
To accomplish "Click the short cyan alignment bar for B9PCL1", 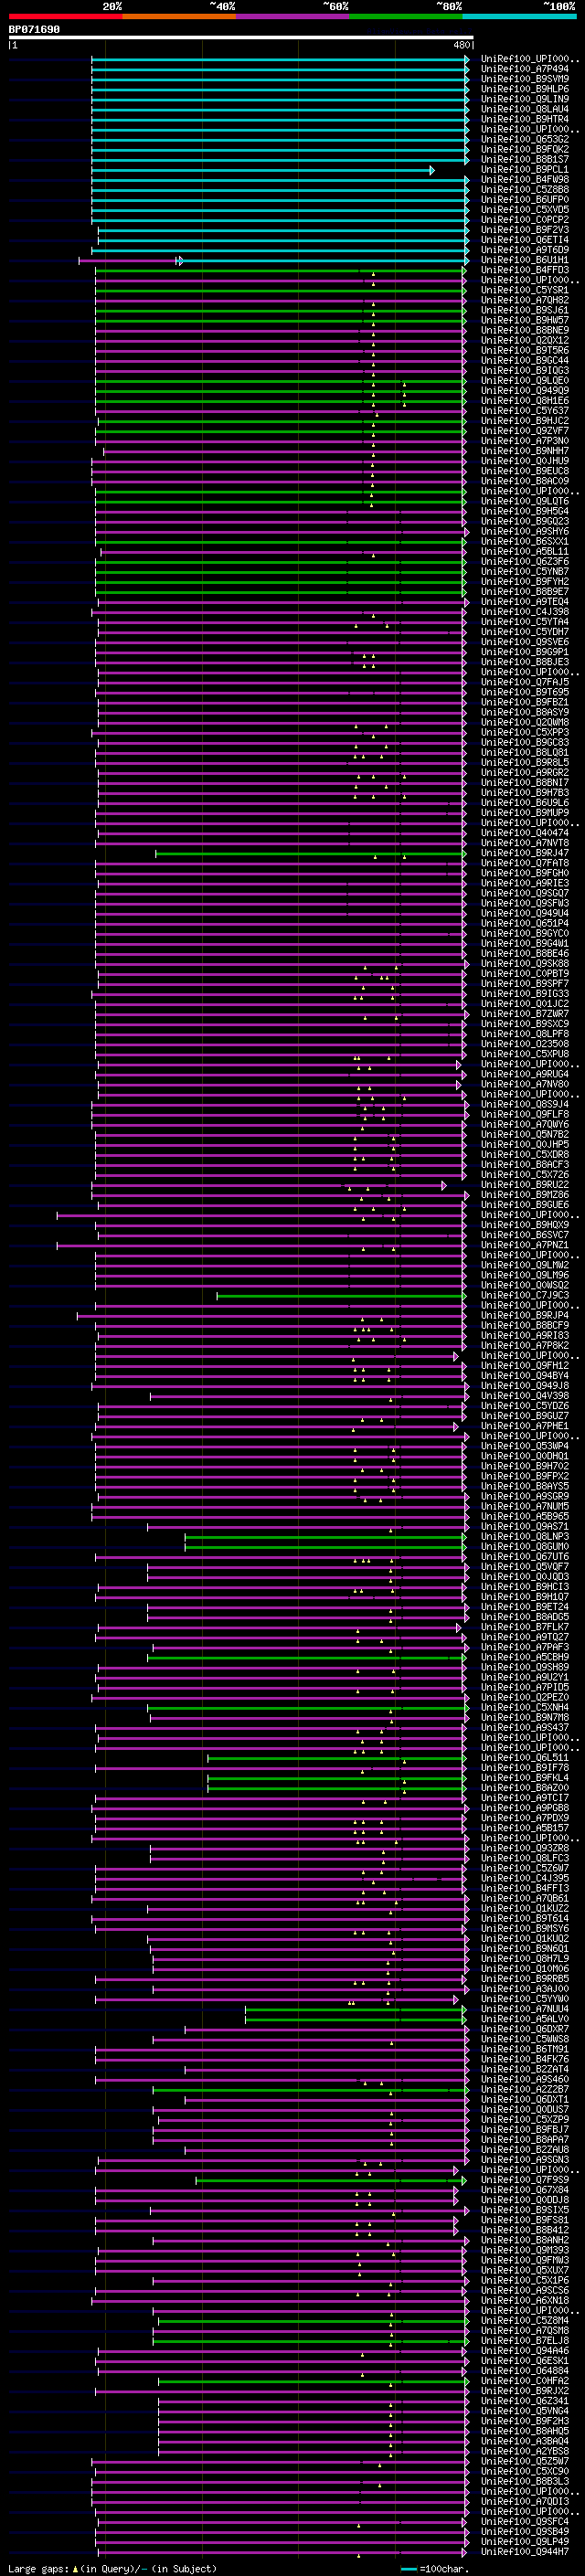I will [x=263, y=170].
